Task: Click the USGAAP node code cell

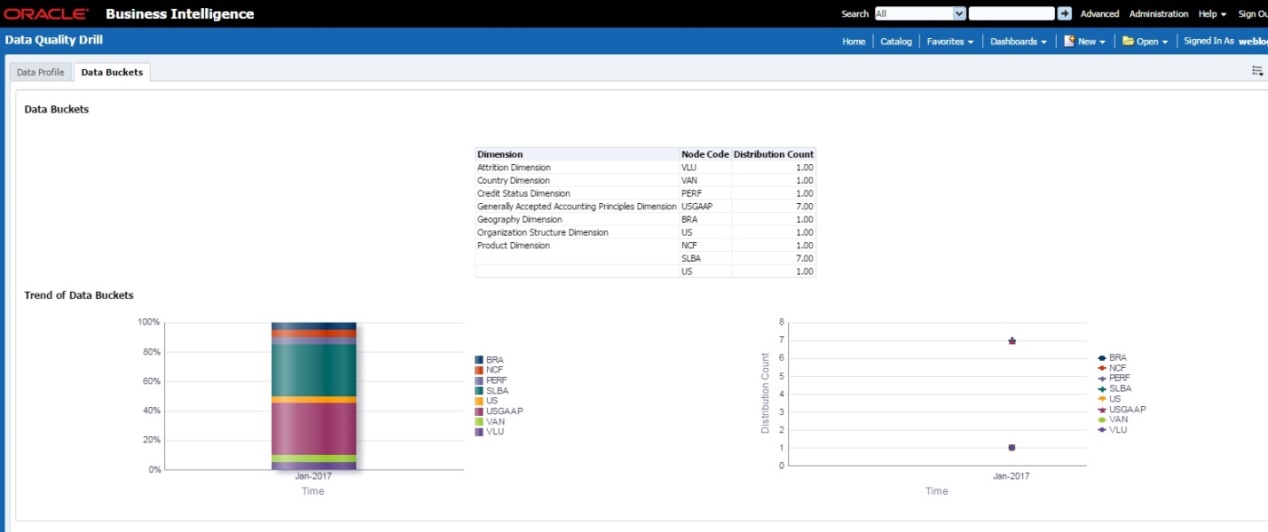Action: (705, 206)
